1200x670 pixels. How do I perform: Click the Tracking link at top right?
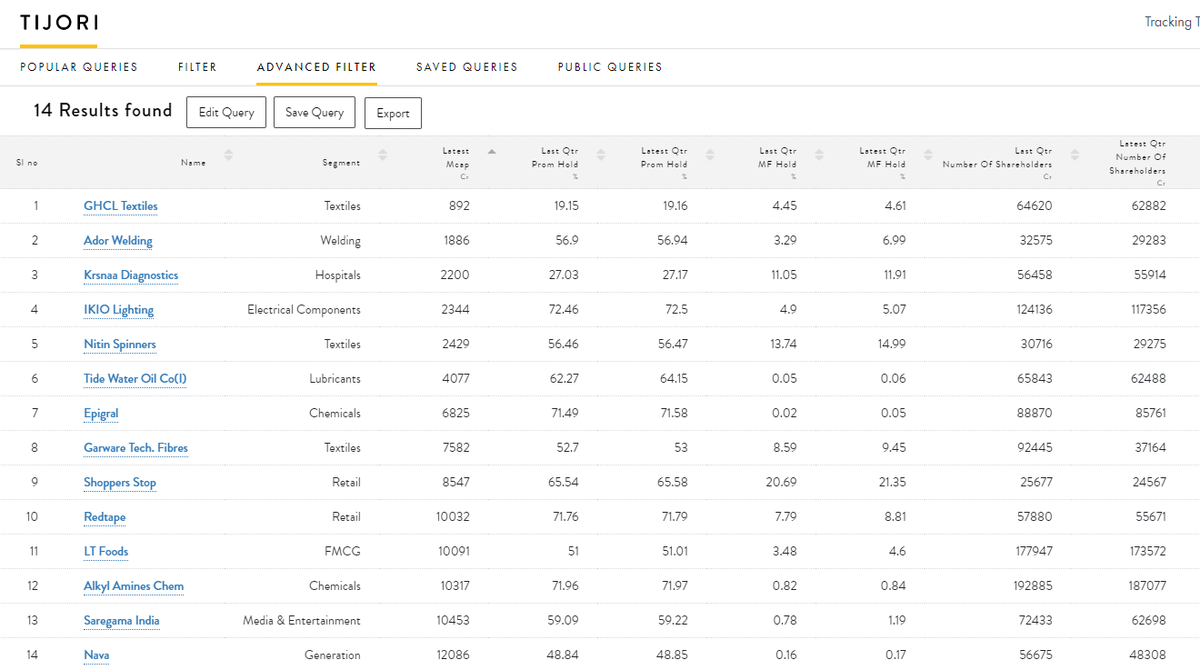pyautogui.click(x=1172, y=22)
